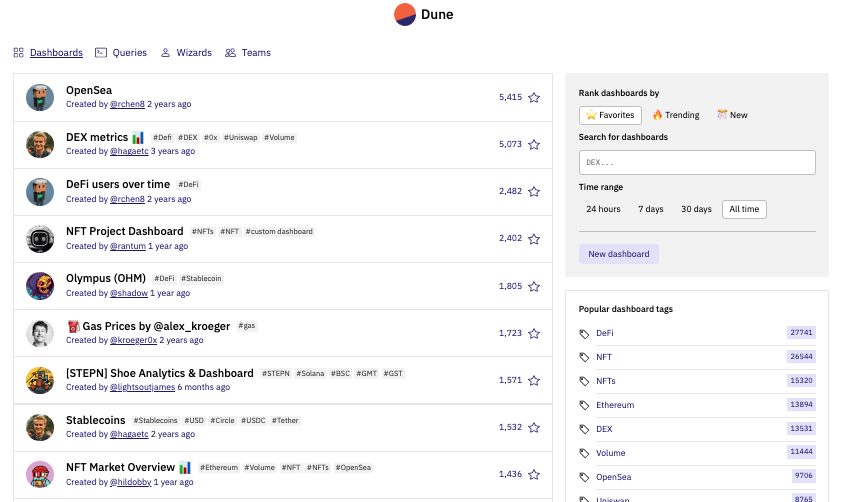Click the #Stablecoin tag on Olympus
846x502 pixels.
click(x=201, y=279)
